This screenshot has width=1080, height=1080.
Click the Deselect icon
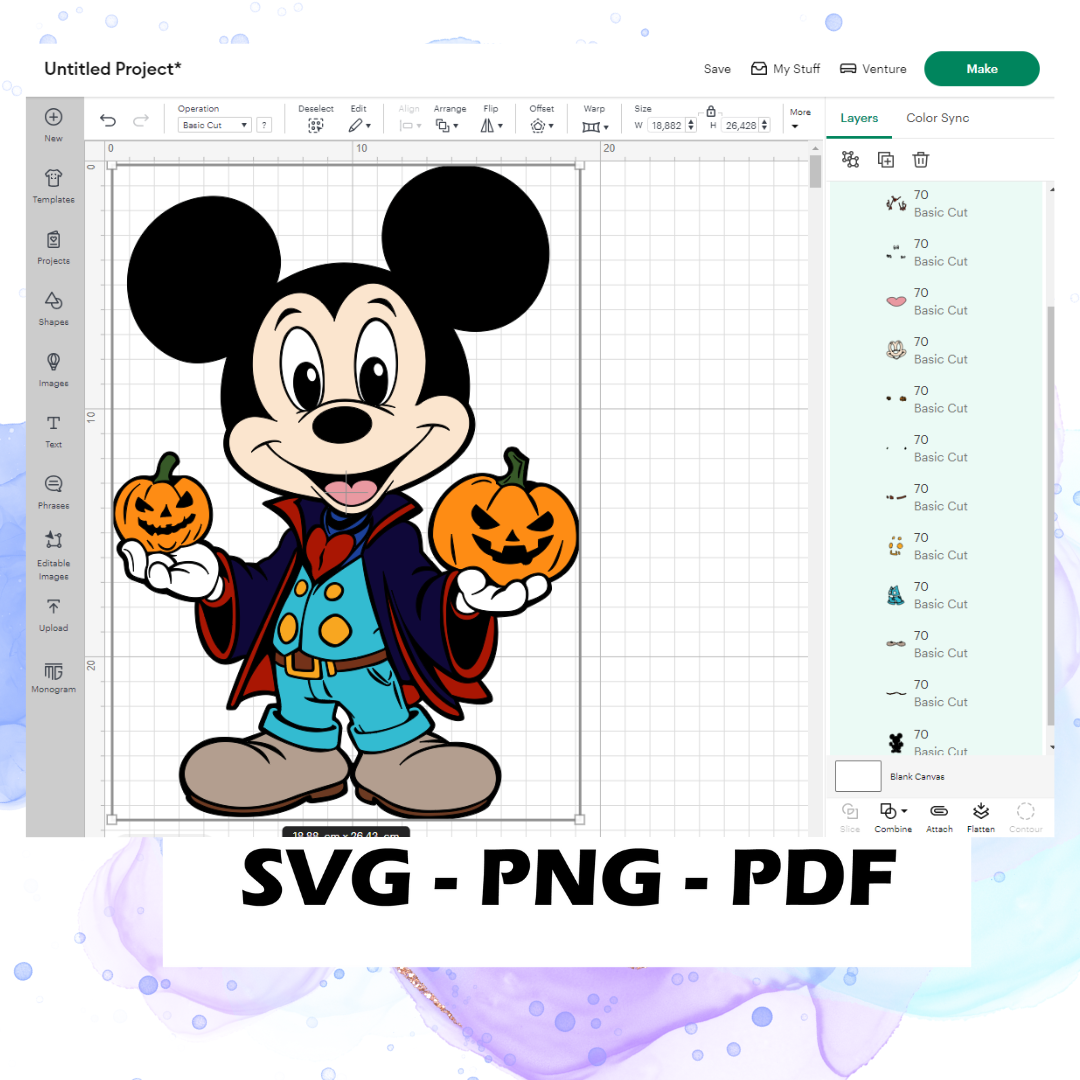(315, 125)
